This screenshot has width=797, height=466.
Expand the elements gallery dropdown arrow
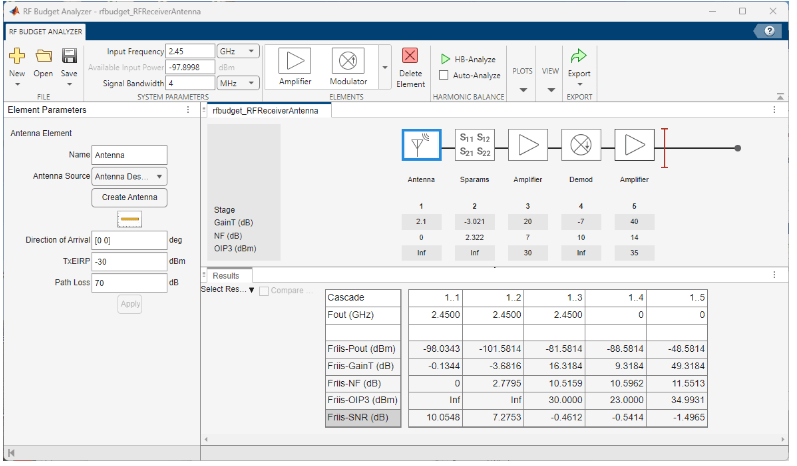click(x=386, y=68)
